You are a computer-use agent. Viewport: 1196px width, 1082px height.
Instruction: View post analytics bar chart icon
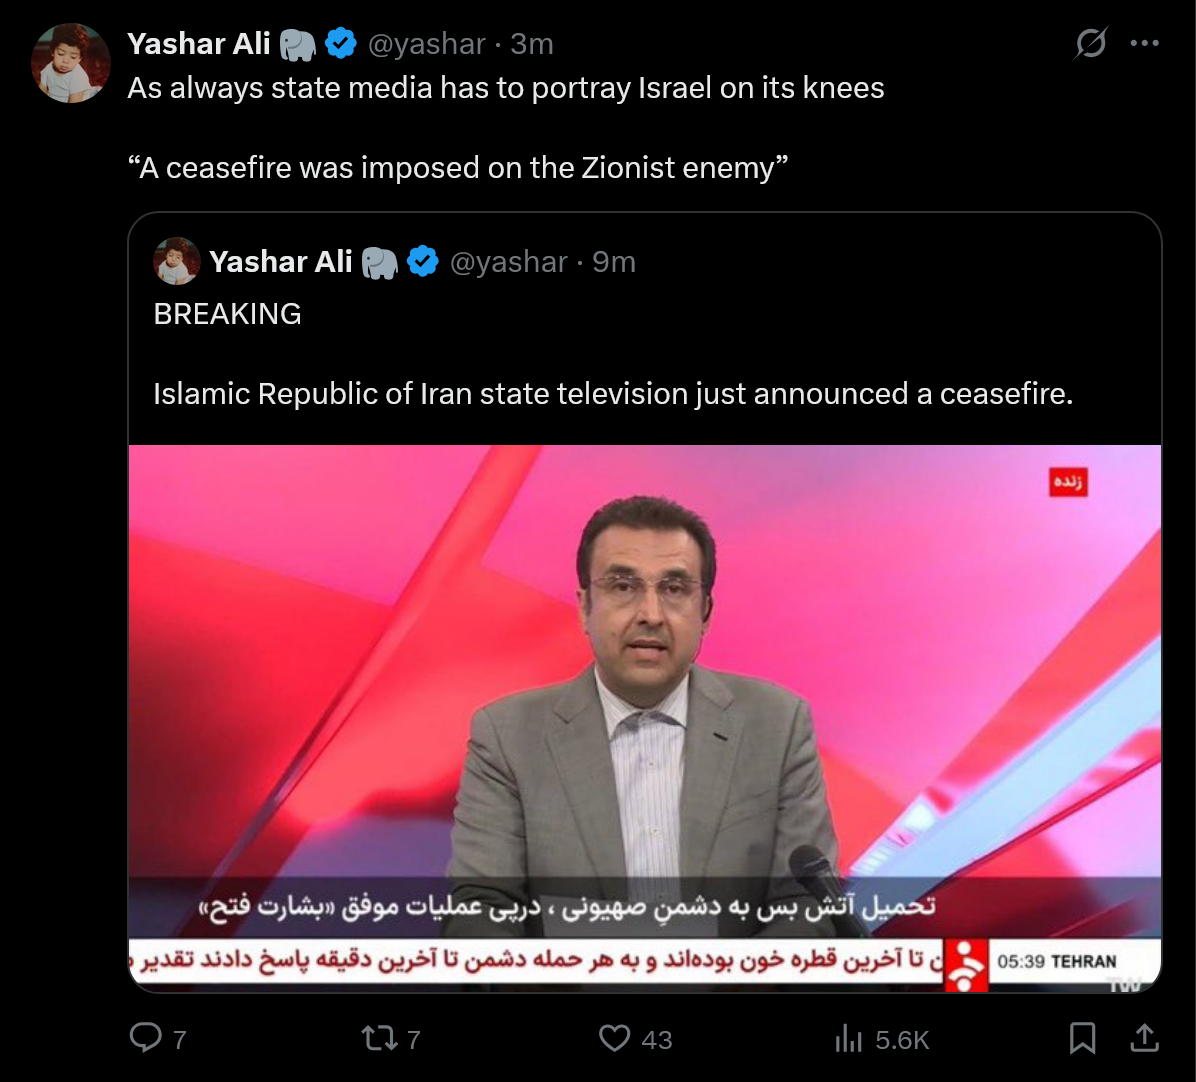click(848, 1039)
